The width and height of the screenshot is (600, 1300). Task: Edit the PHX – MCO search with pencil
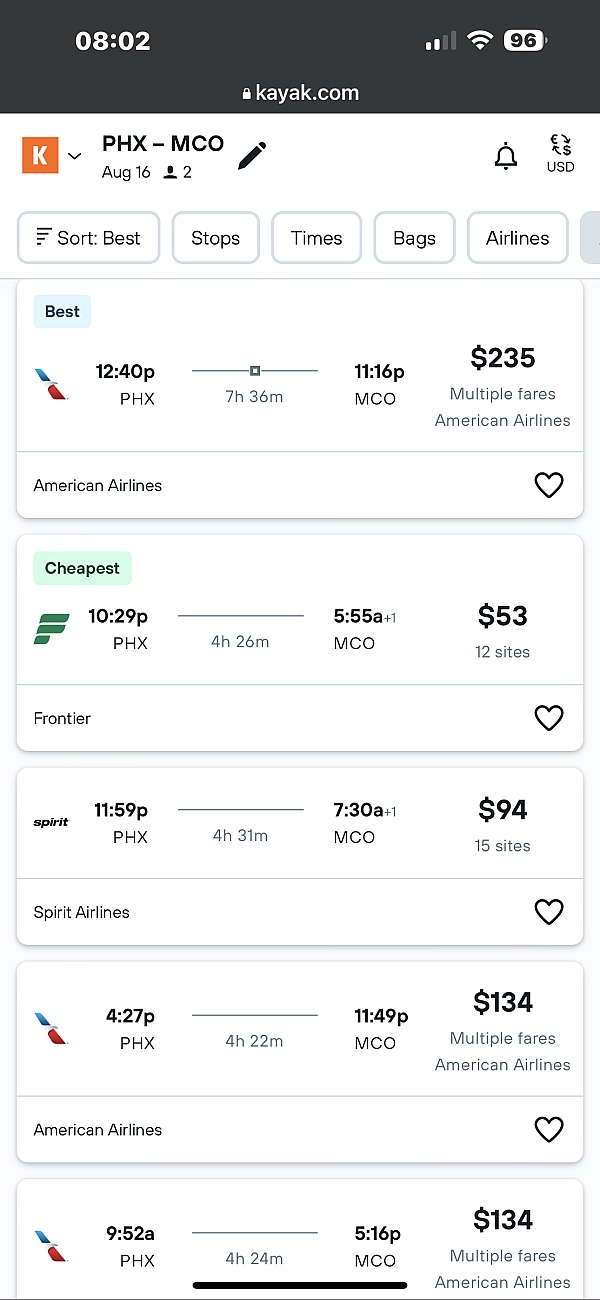click(252, 155)
